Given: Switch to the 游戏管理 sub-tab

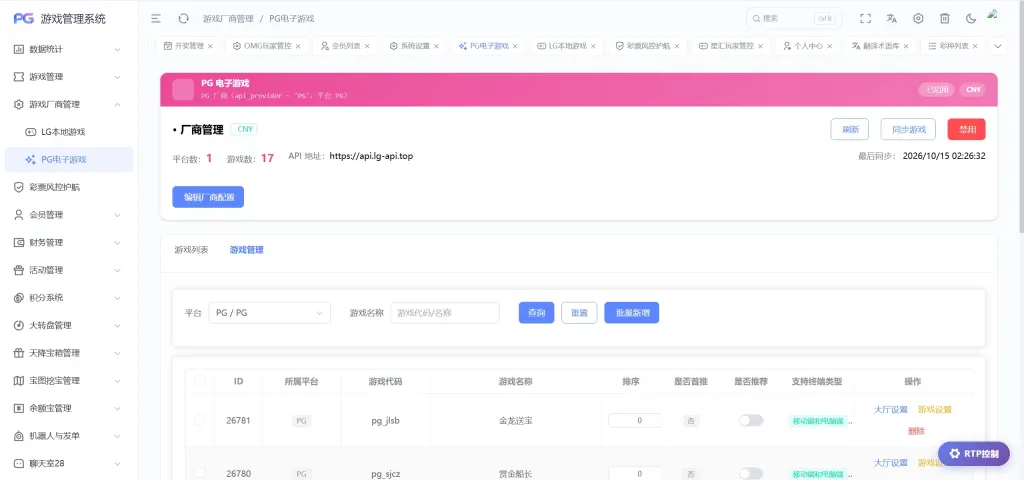Looking at the screenshot, I should click(247, 250).
